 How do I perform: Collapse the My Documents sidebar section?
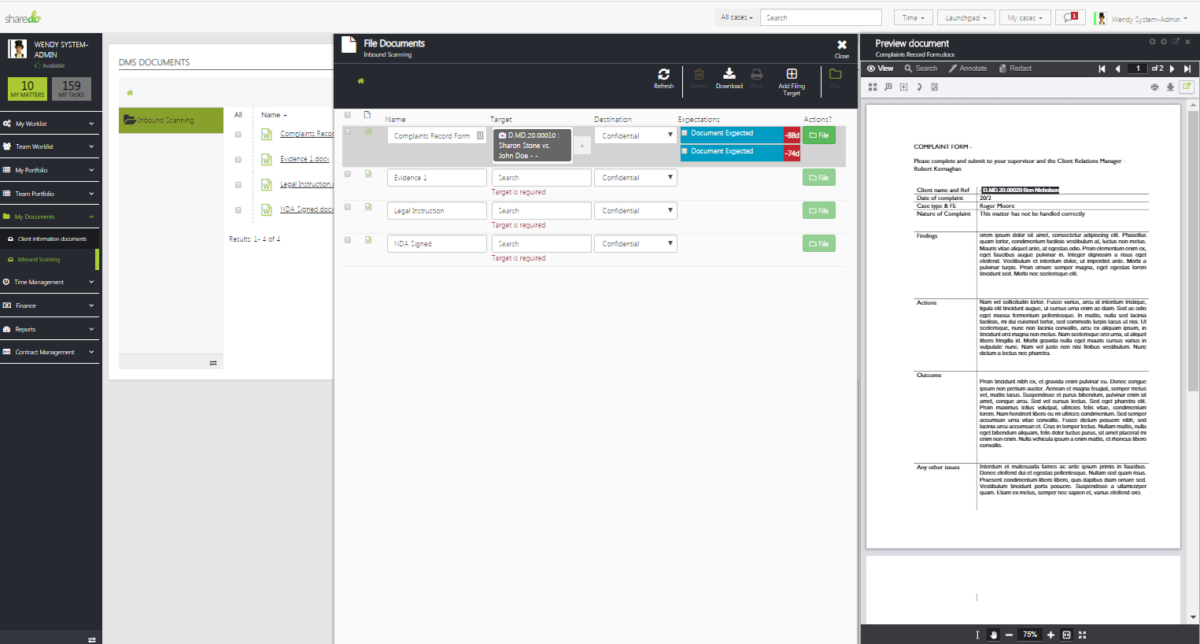tap(50, 217)
